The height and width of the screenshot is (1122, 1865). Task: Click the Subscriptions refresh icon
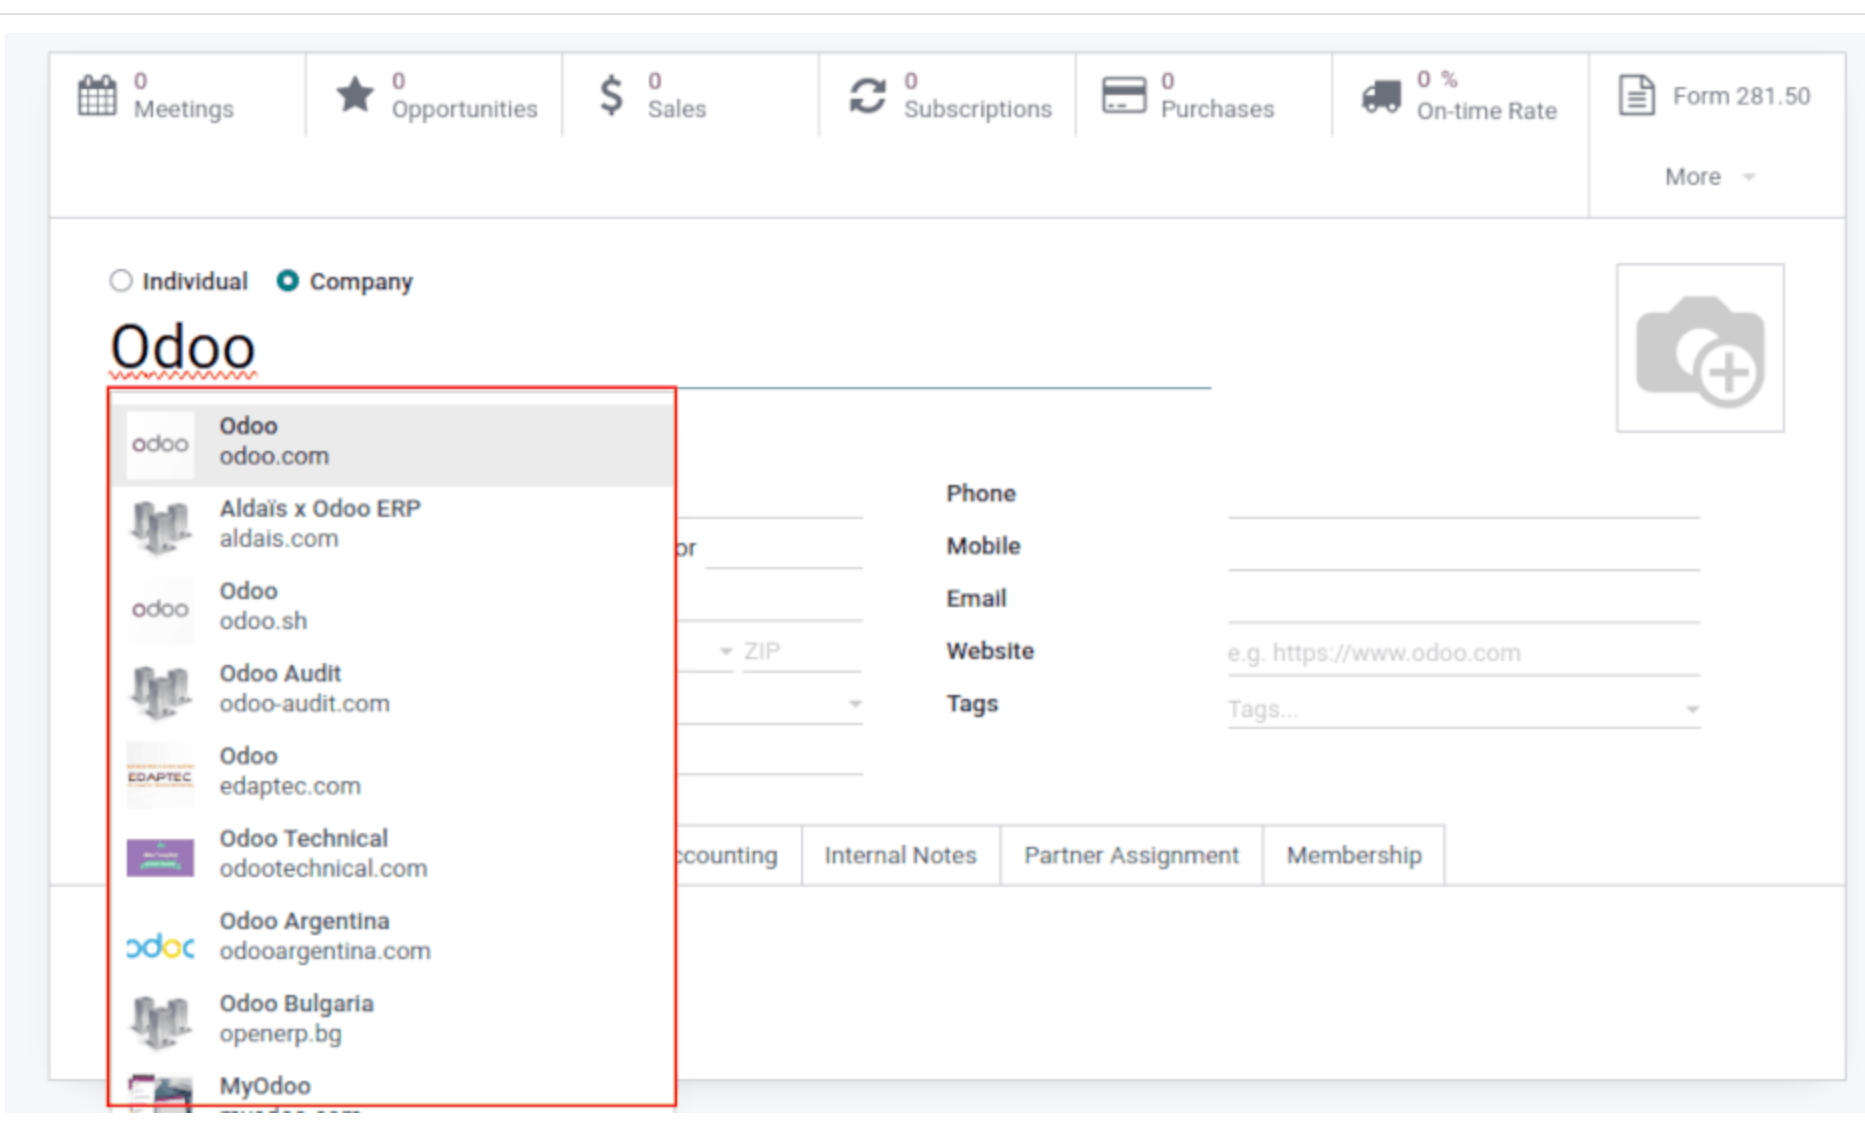coord(868,96)
